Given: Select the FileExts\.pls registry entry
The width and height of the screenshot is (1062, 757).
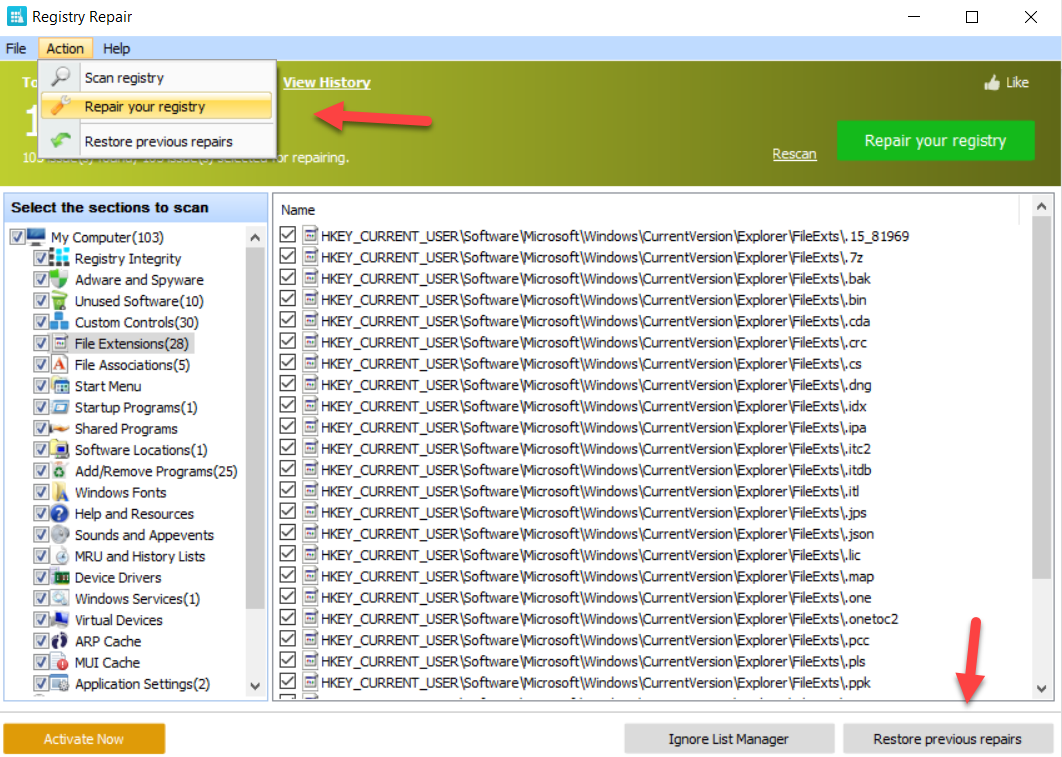Looking at the screenshot, I should click(593, 661).
